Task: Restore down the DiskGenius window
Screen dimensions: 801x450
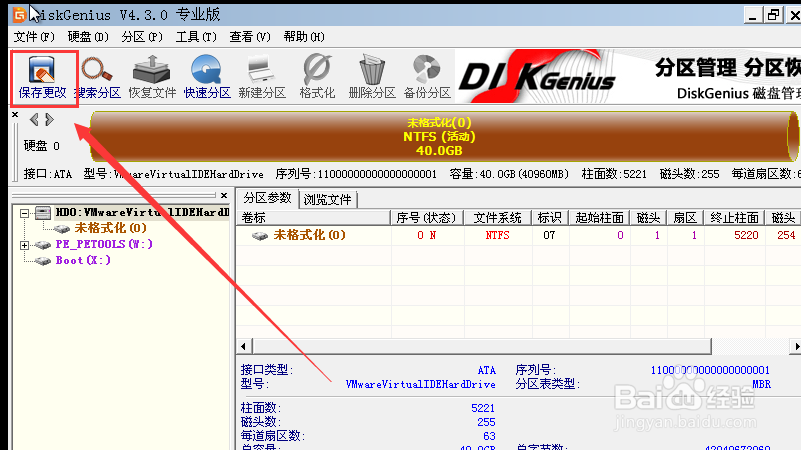Action: (x=773, y=15)
